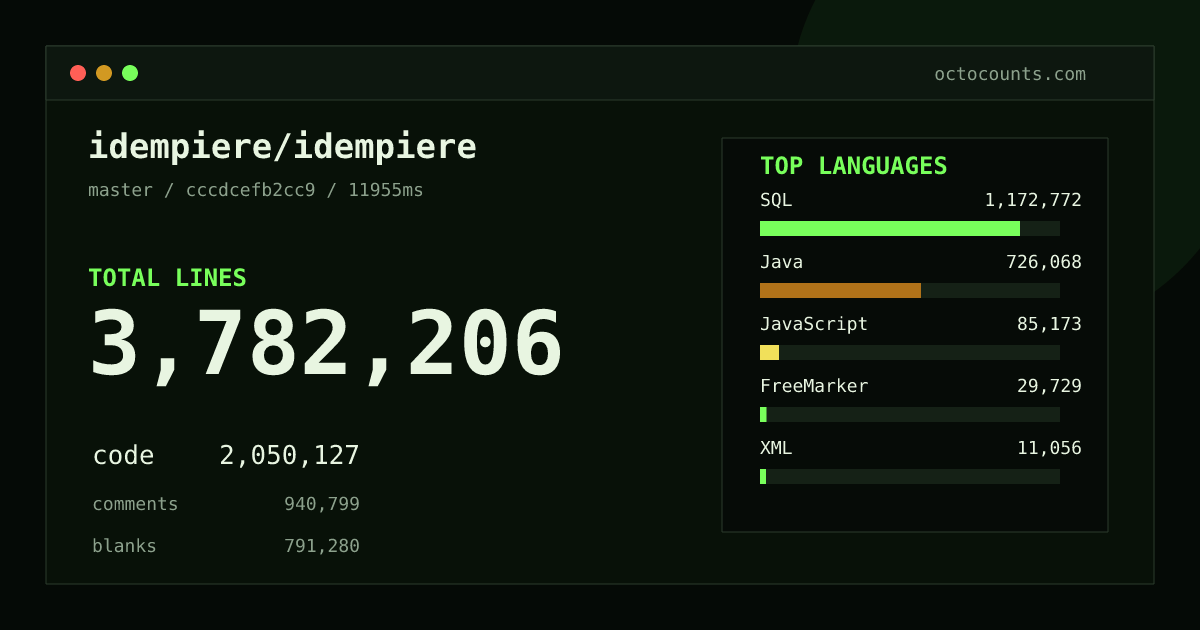Image resolution: width=1200 pixels, height=630 pixels.
Task: Select the 726,068 Java line count
Action: (1044, 262)
